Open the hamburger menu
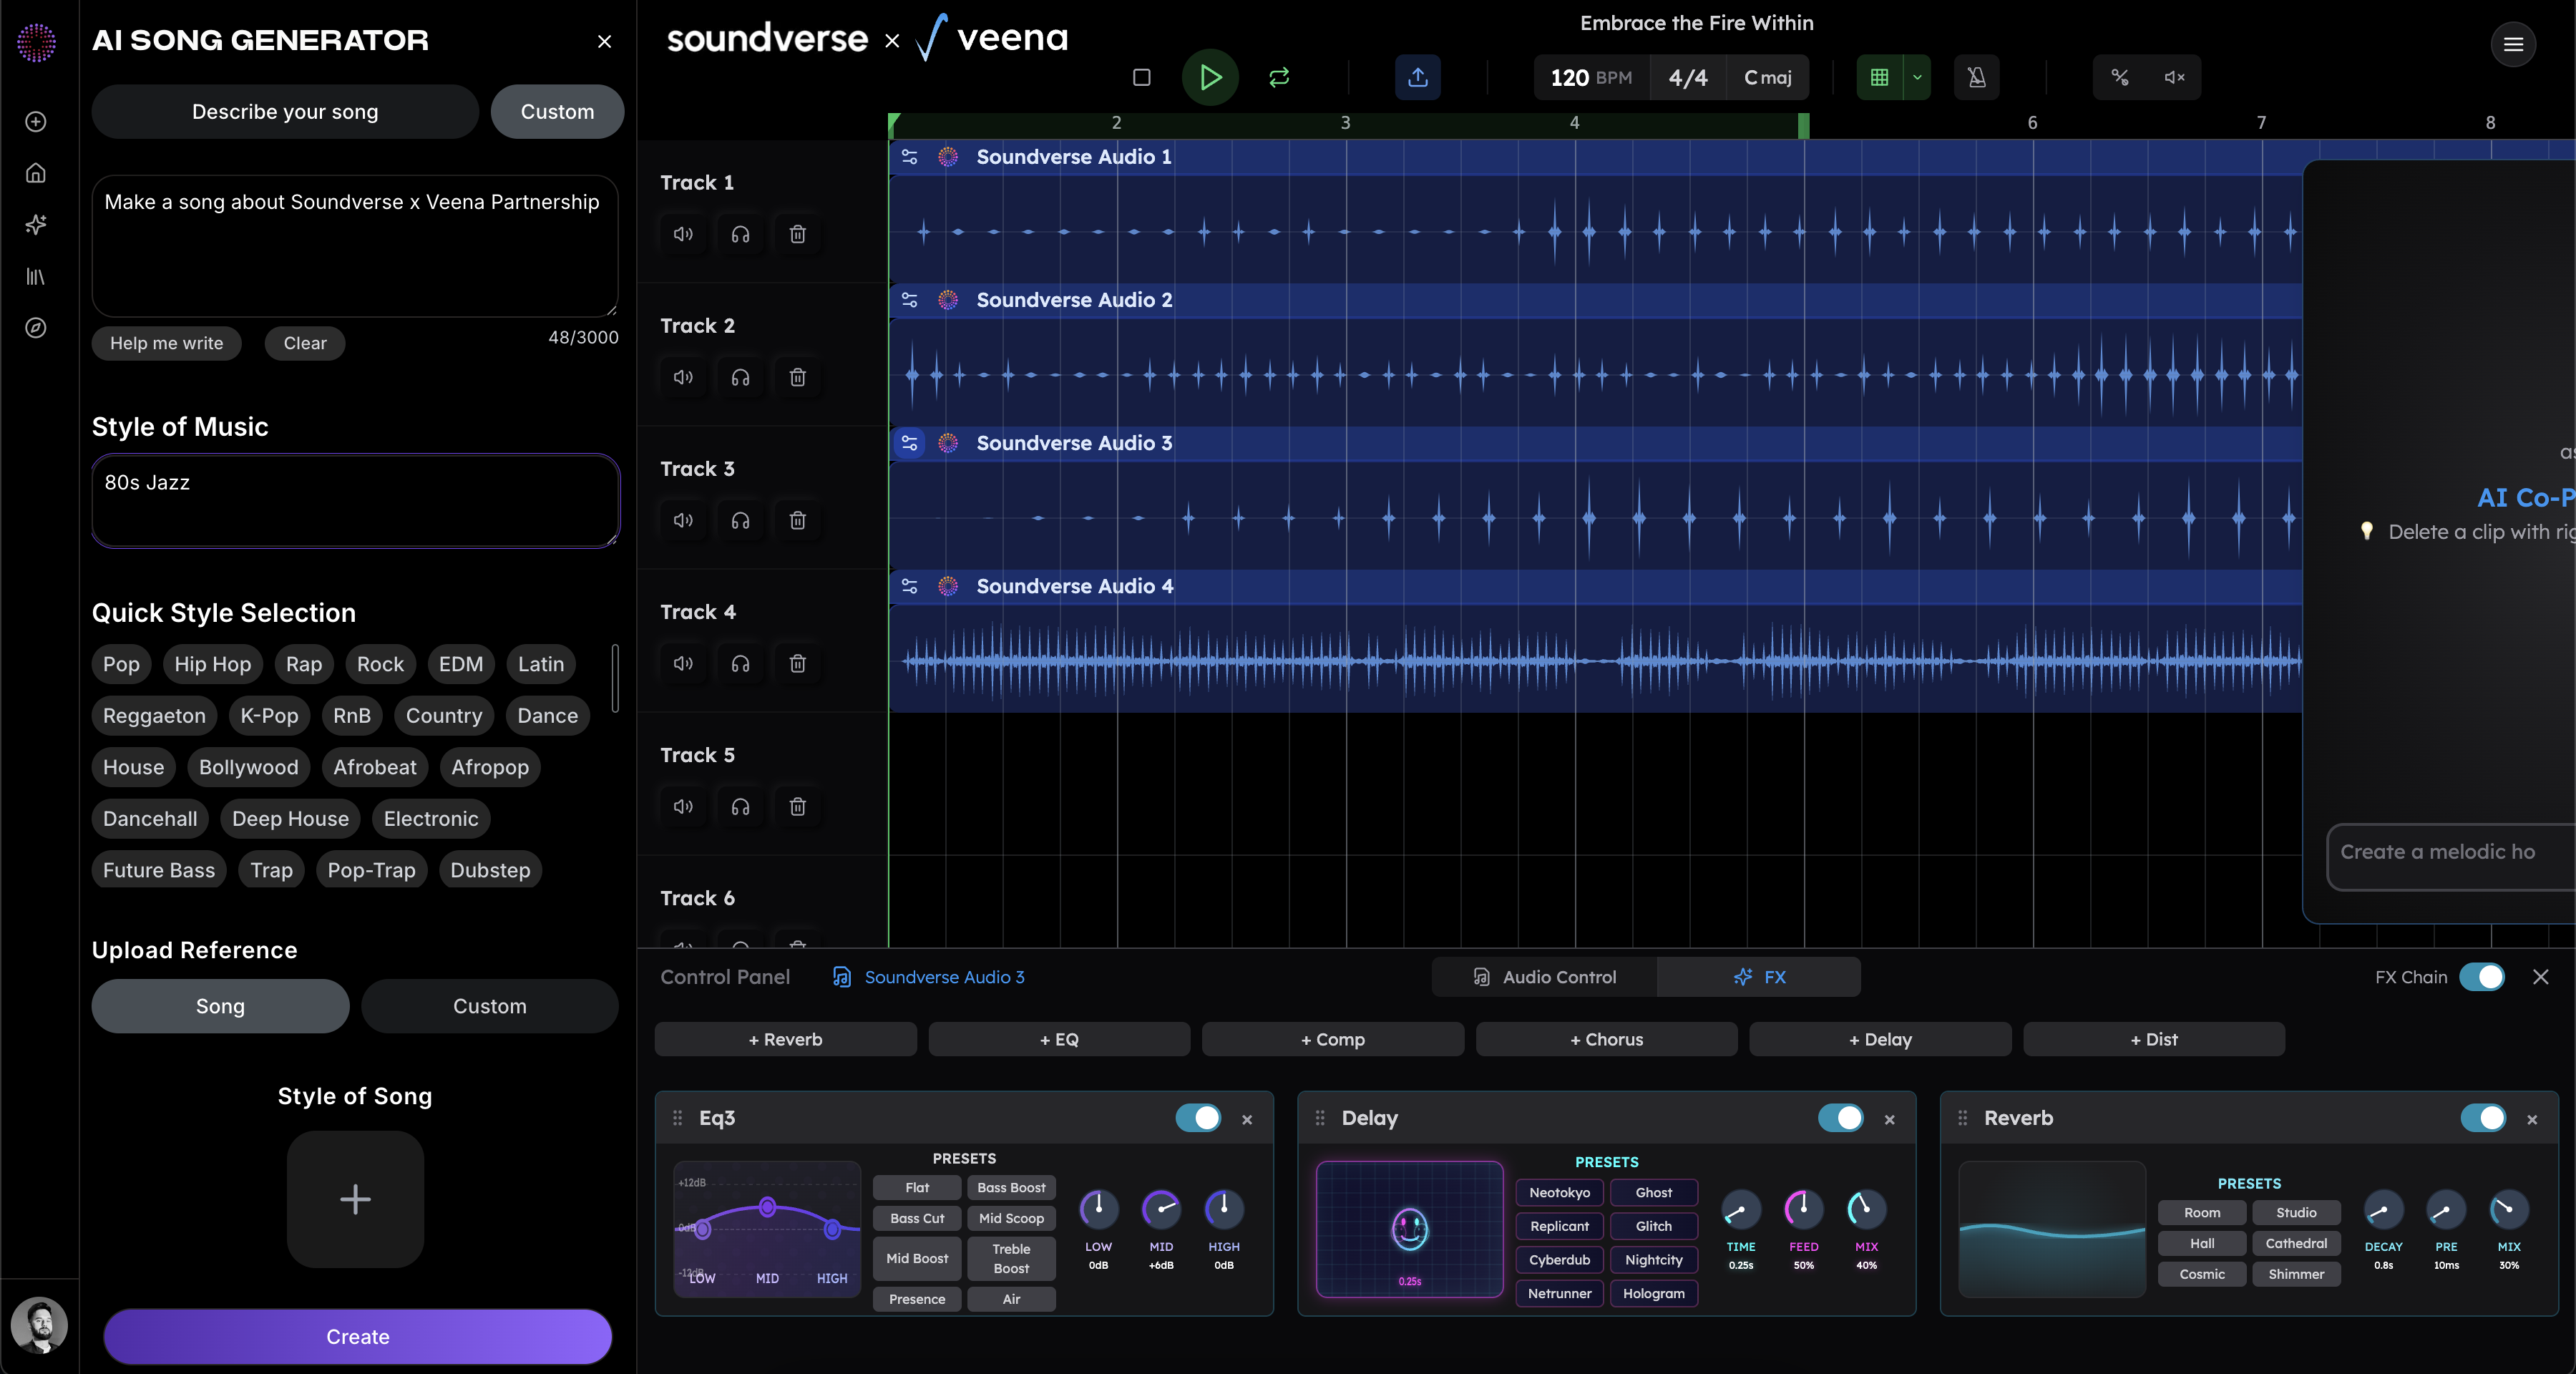This screenshot has width=2576, height=1374. click(x=2513, y=44)
